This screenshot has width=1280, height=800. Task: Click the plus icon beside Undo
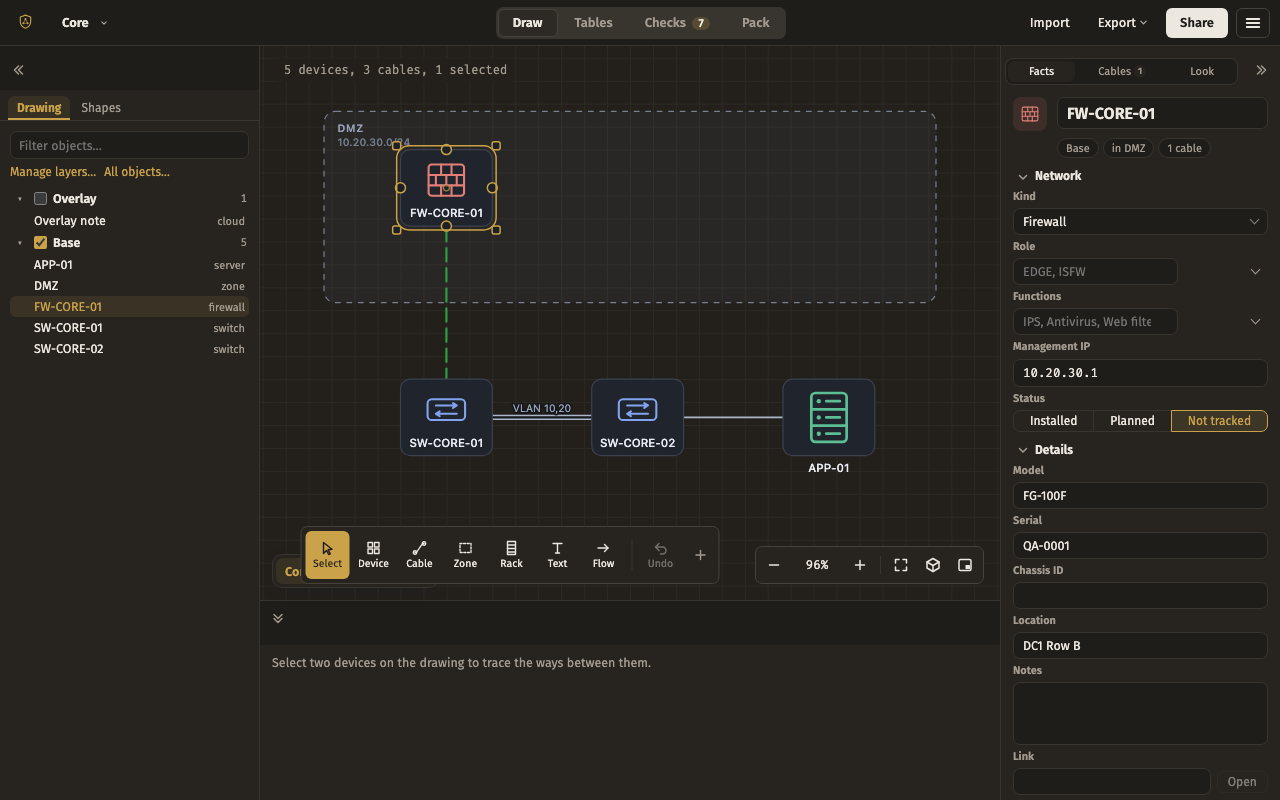[700, 555]
